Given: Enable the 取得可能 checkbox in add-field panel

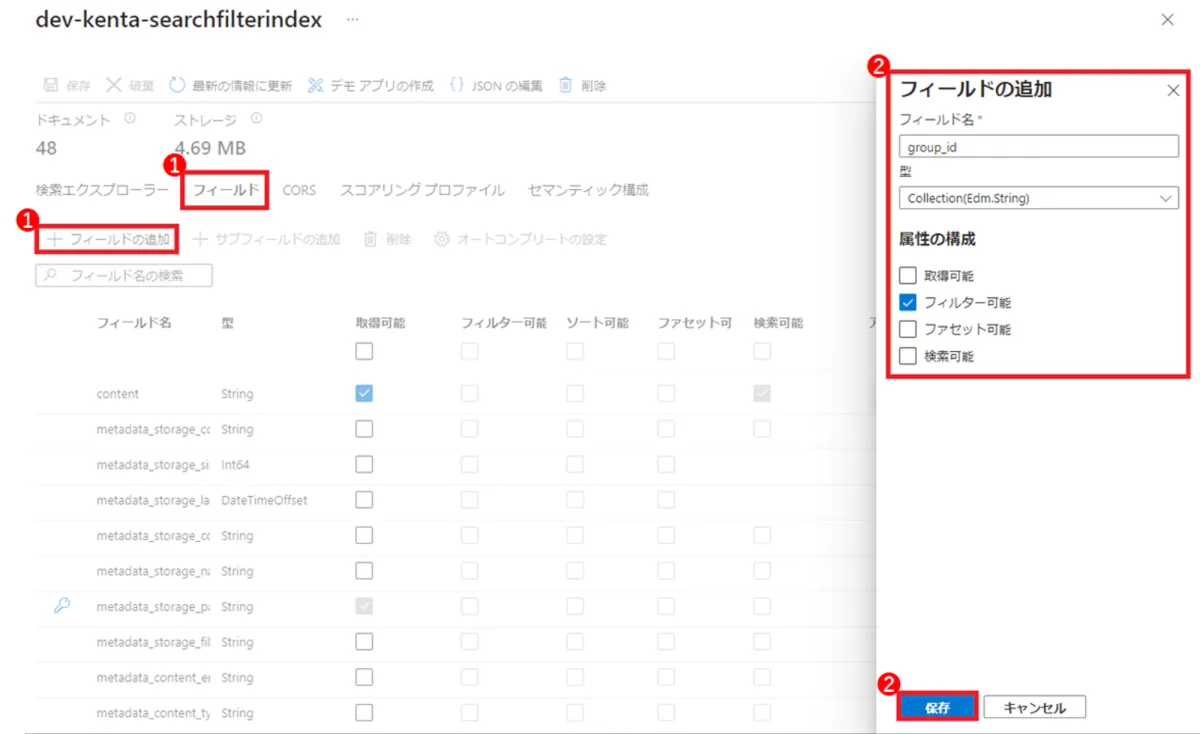Looking at the screenshot, I should coord(908,276).
